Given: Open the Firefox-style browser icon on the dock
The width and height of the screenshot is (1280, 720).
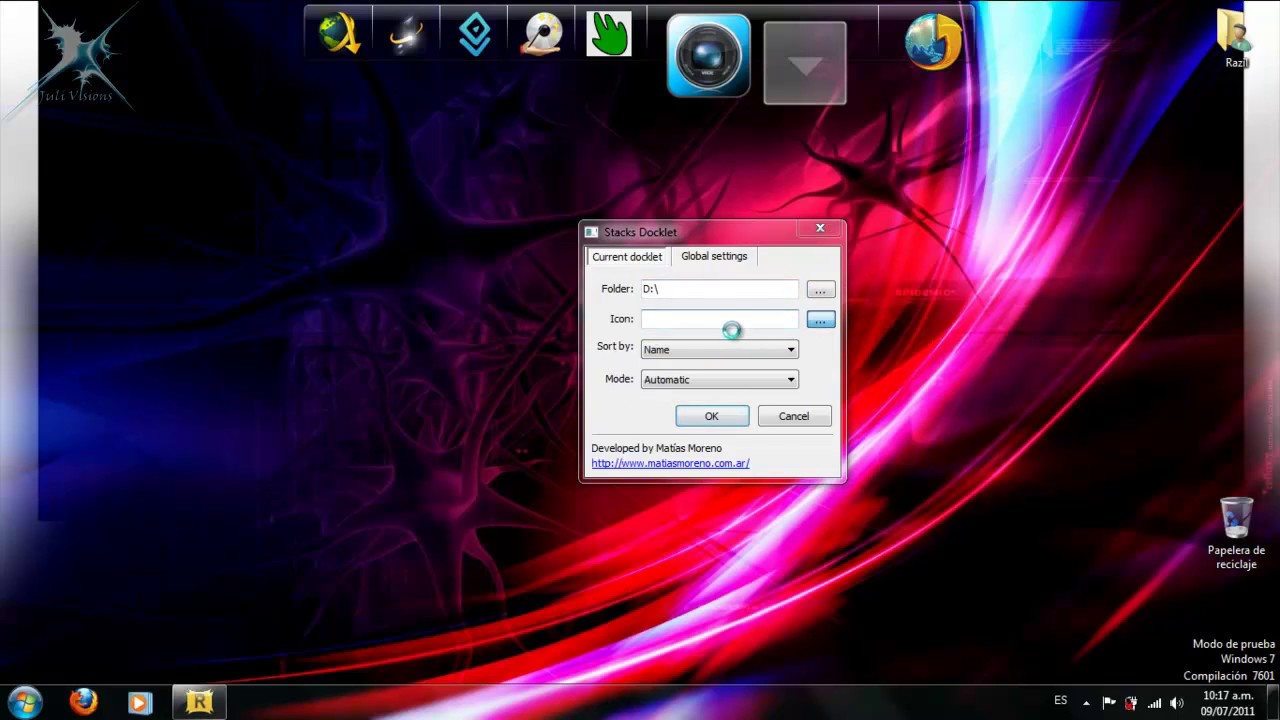Looking at the screenshot, I should (x=932, y=42).
